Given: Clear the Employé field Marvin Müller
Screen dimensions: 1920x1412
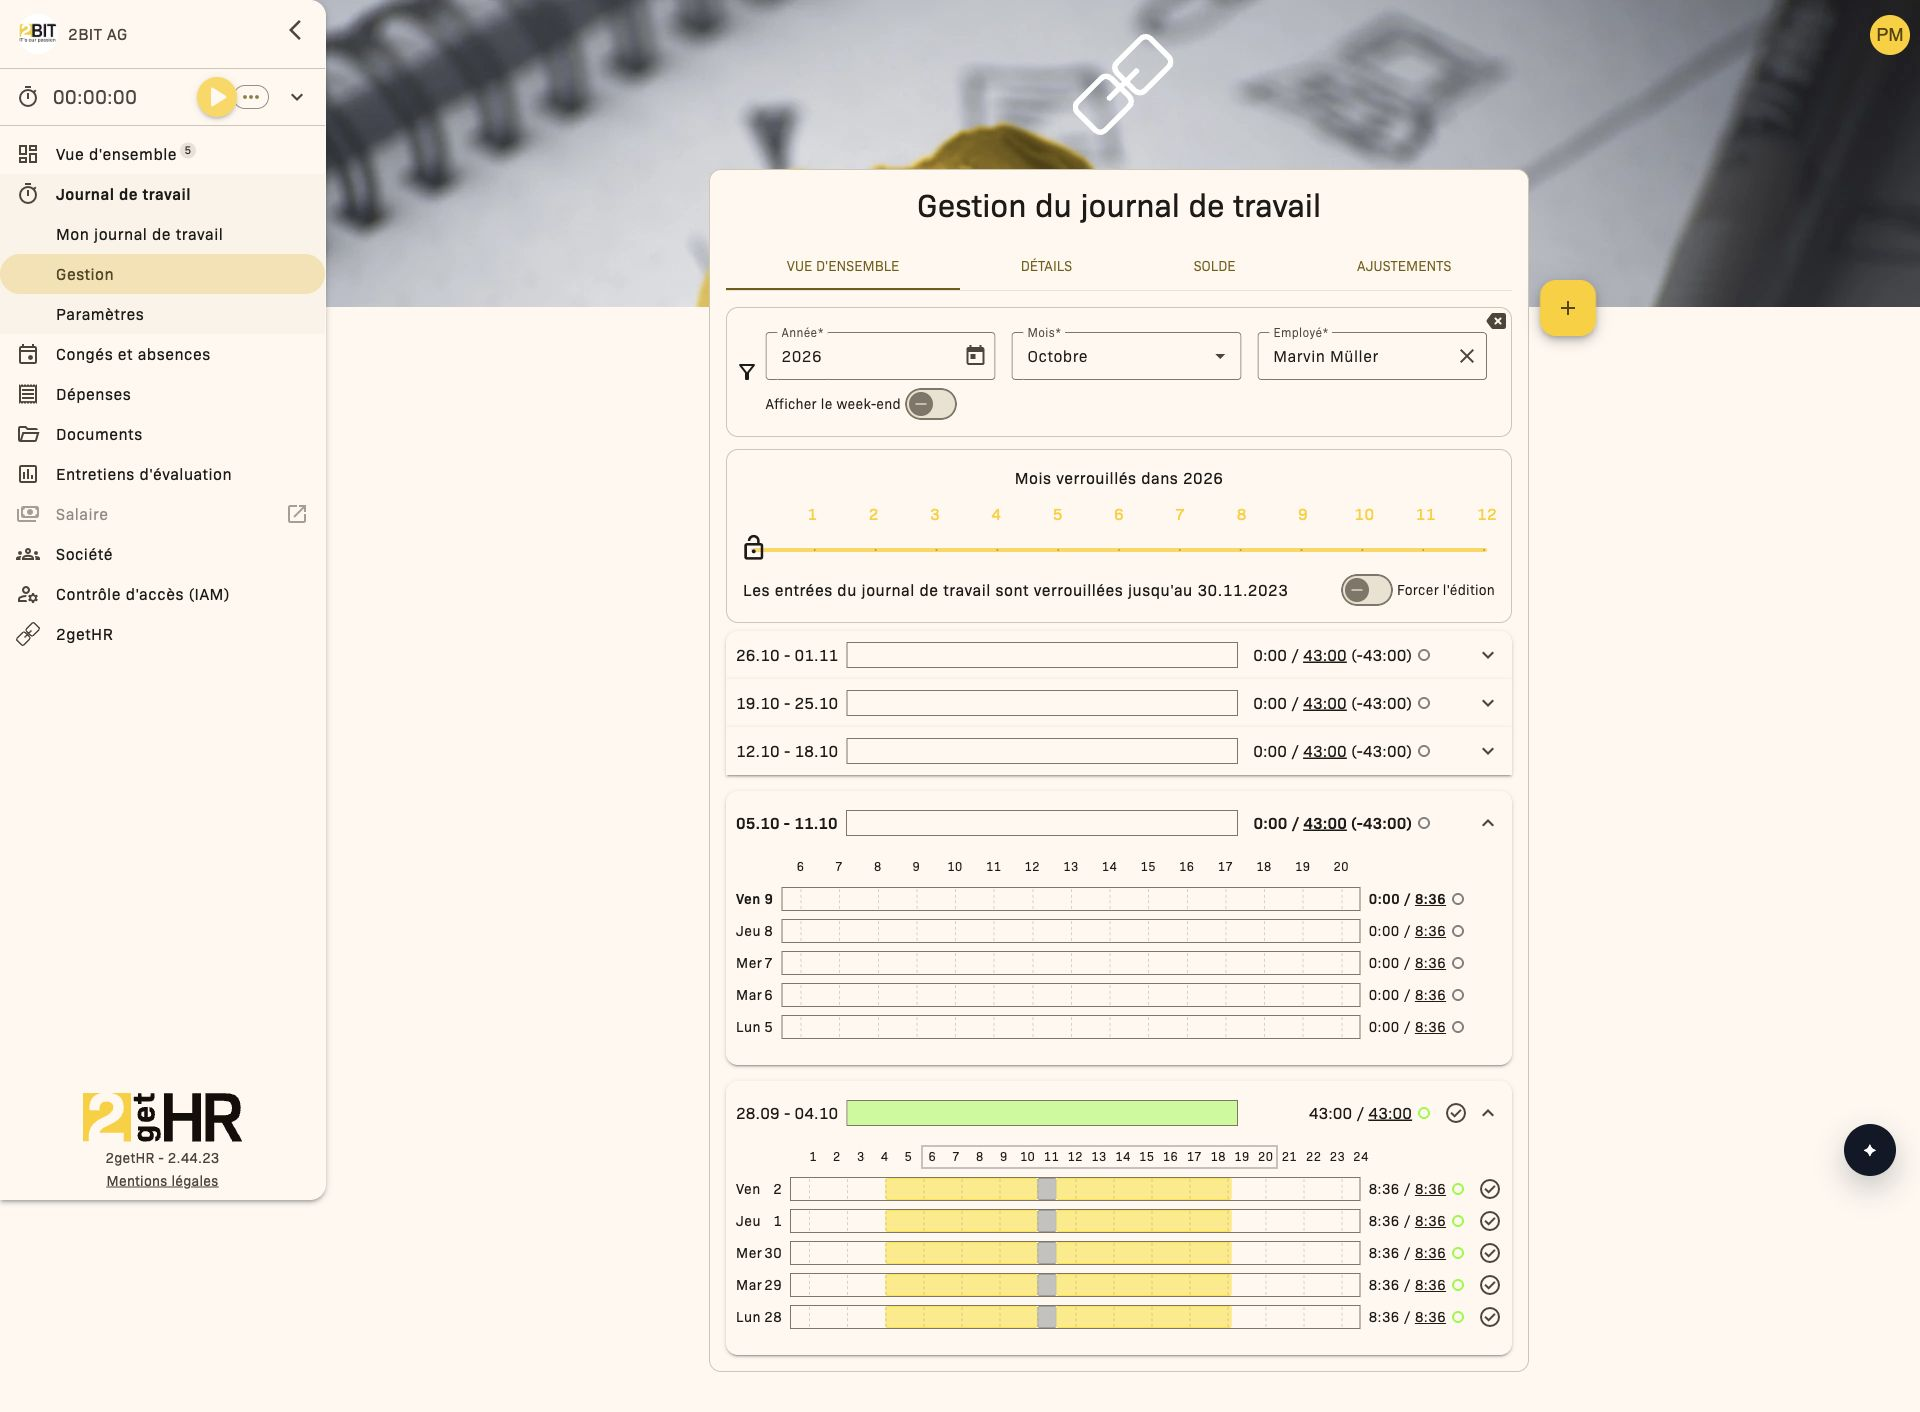Looking at the screenshot, I should 1467,356.
